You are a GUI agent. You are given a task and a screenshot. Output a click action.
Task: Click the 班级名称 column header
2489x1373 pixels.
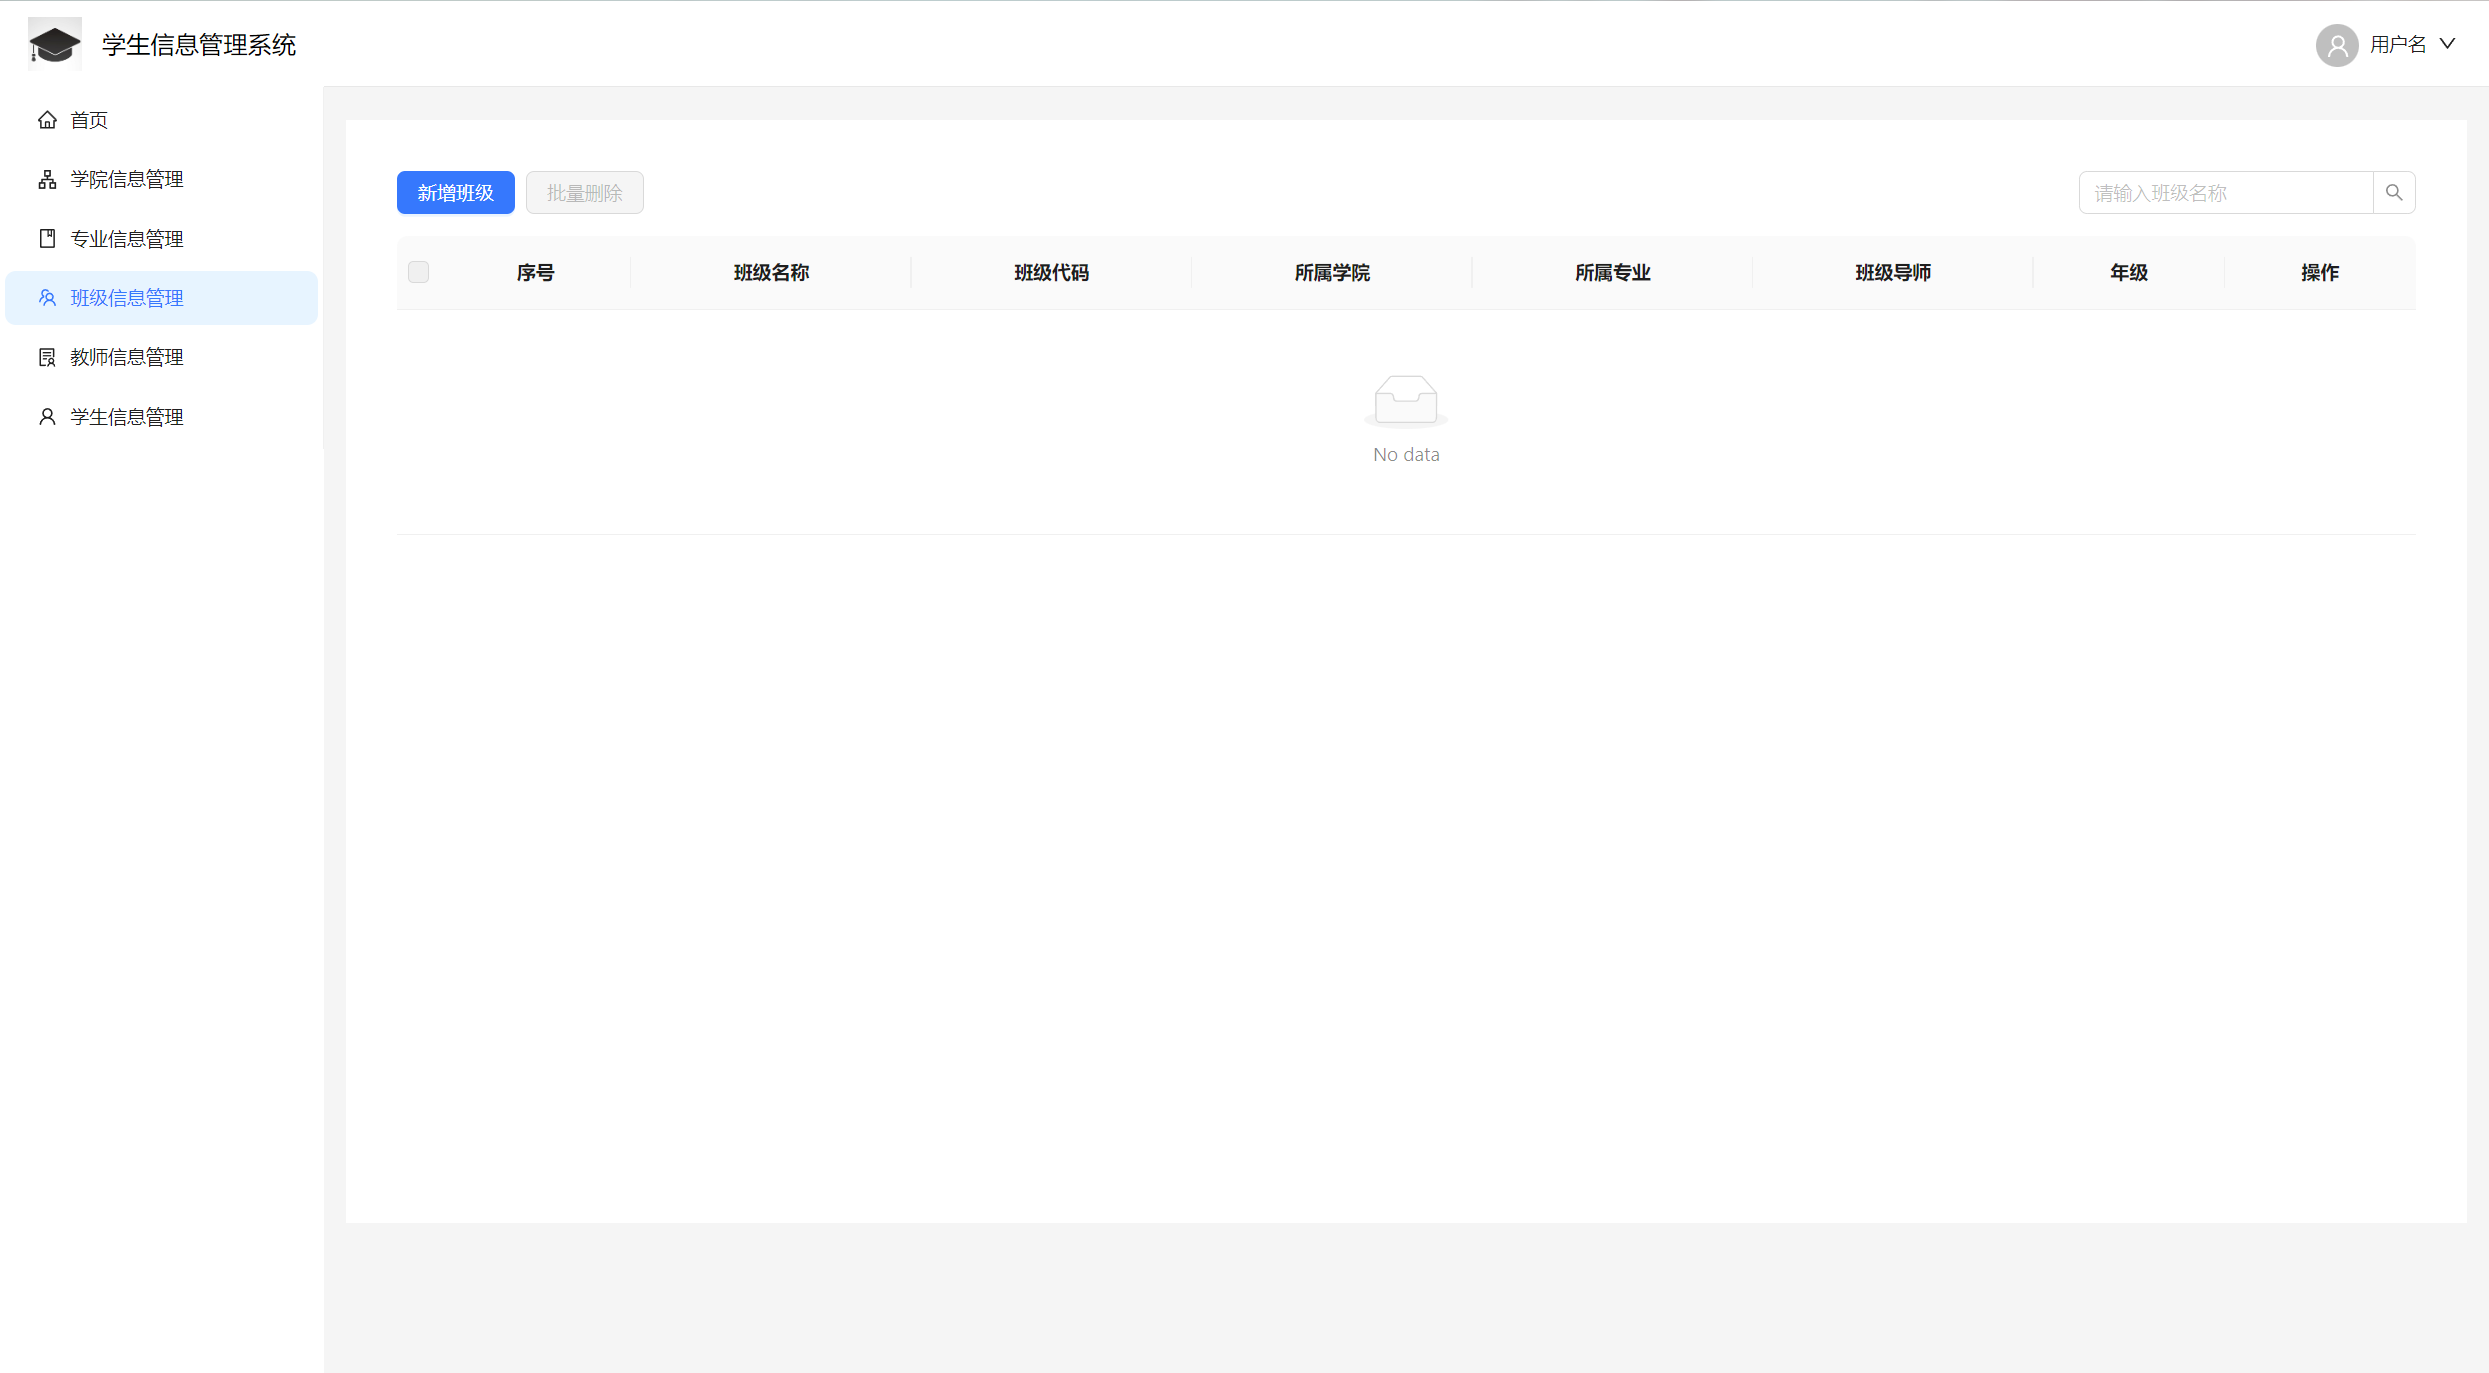[x=771, y=272]
